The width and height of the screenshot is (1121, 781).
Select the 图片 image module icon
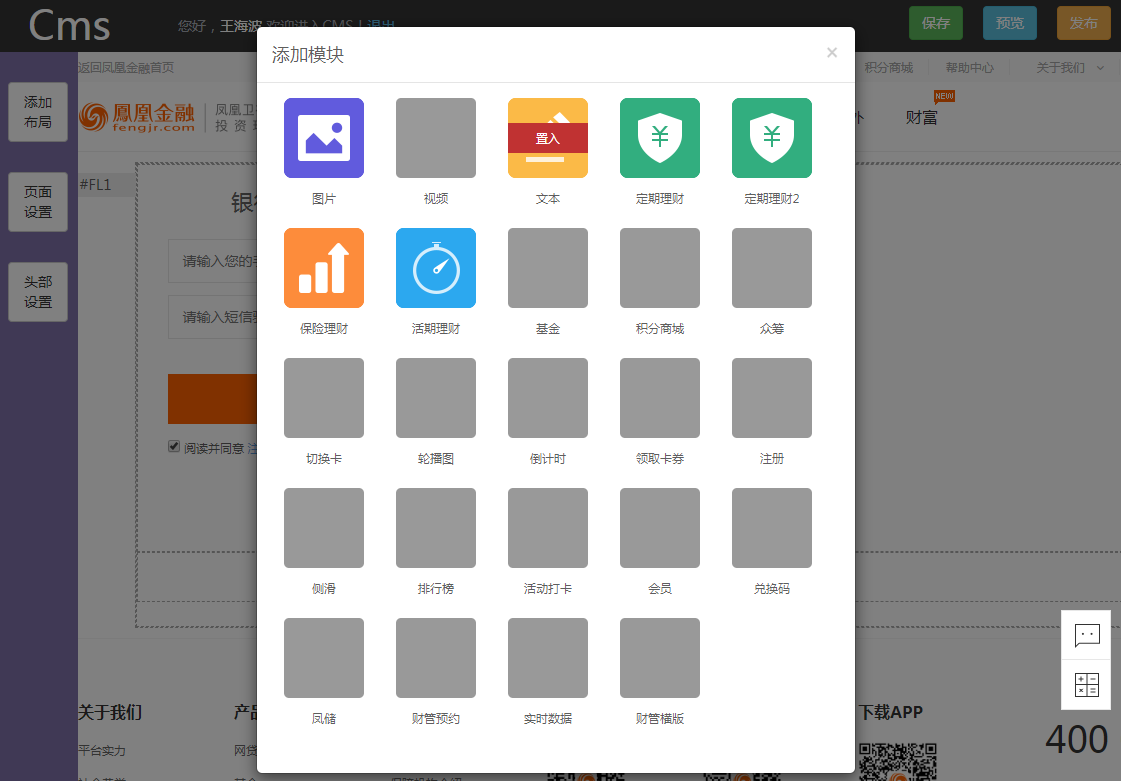pos(324,138)
